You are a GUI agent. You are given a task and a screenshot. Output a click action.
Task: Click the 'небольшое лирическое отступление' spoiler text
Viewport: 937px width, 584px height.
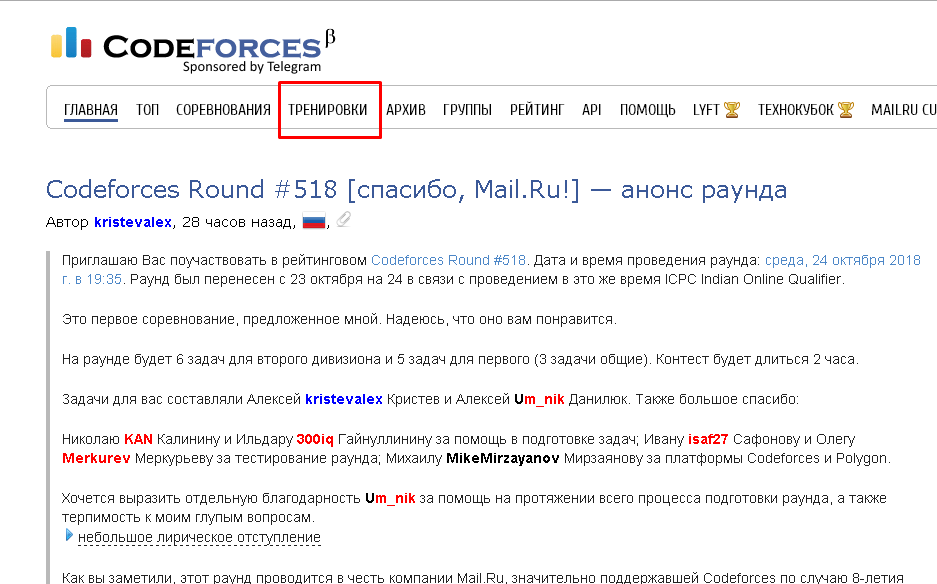(x=199, y=537)
